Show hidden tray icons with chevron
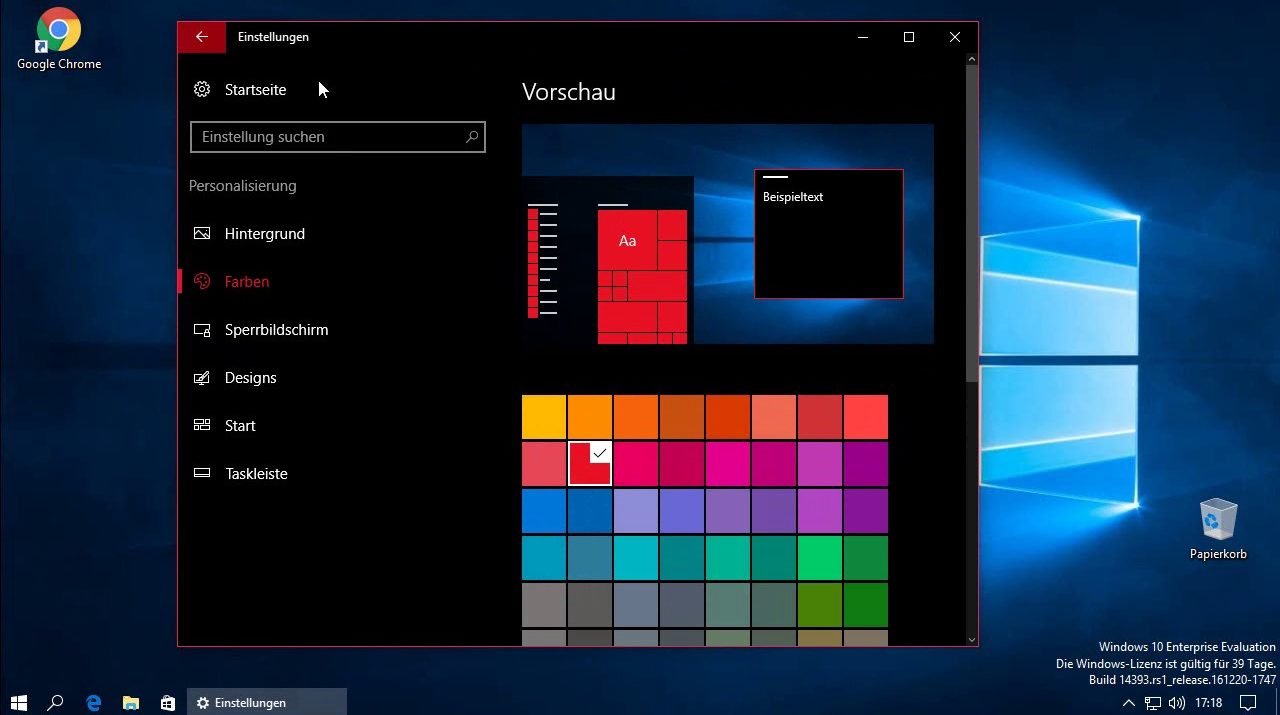 coord(1129,703)
